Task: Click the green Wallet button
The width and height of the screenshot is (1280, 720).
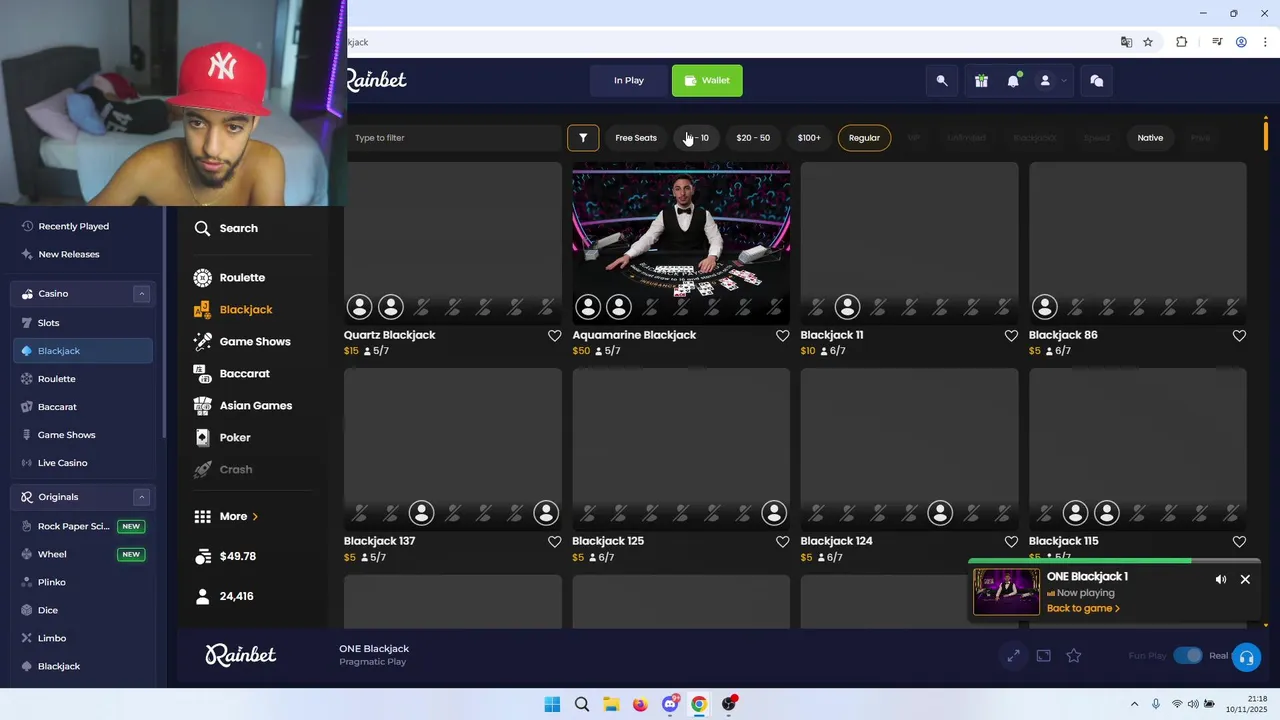Action: pyautogui.click(x=707, y=81)
